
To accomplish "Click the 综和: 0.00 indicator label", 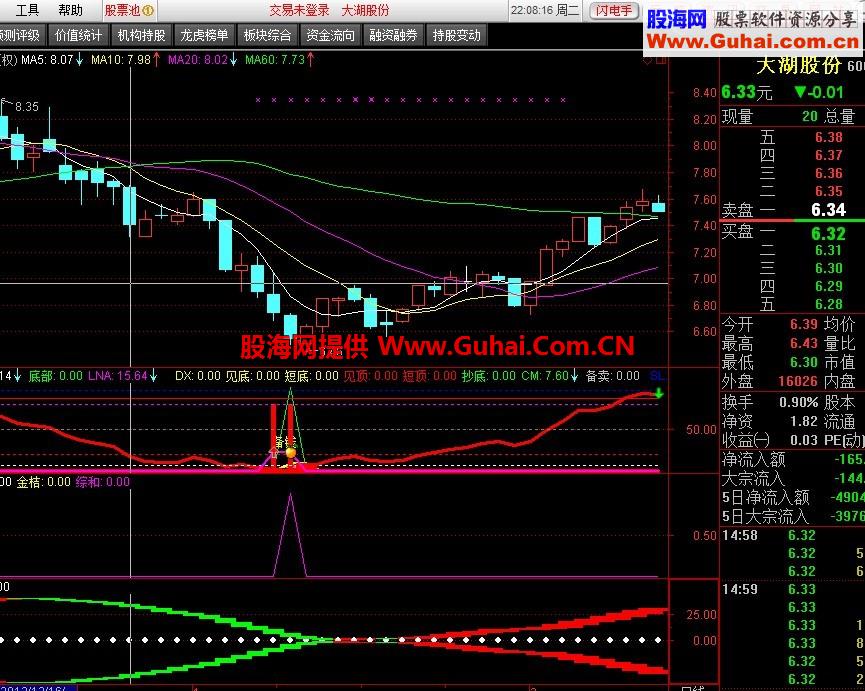I will pos(103,482).
